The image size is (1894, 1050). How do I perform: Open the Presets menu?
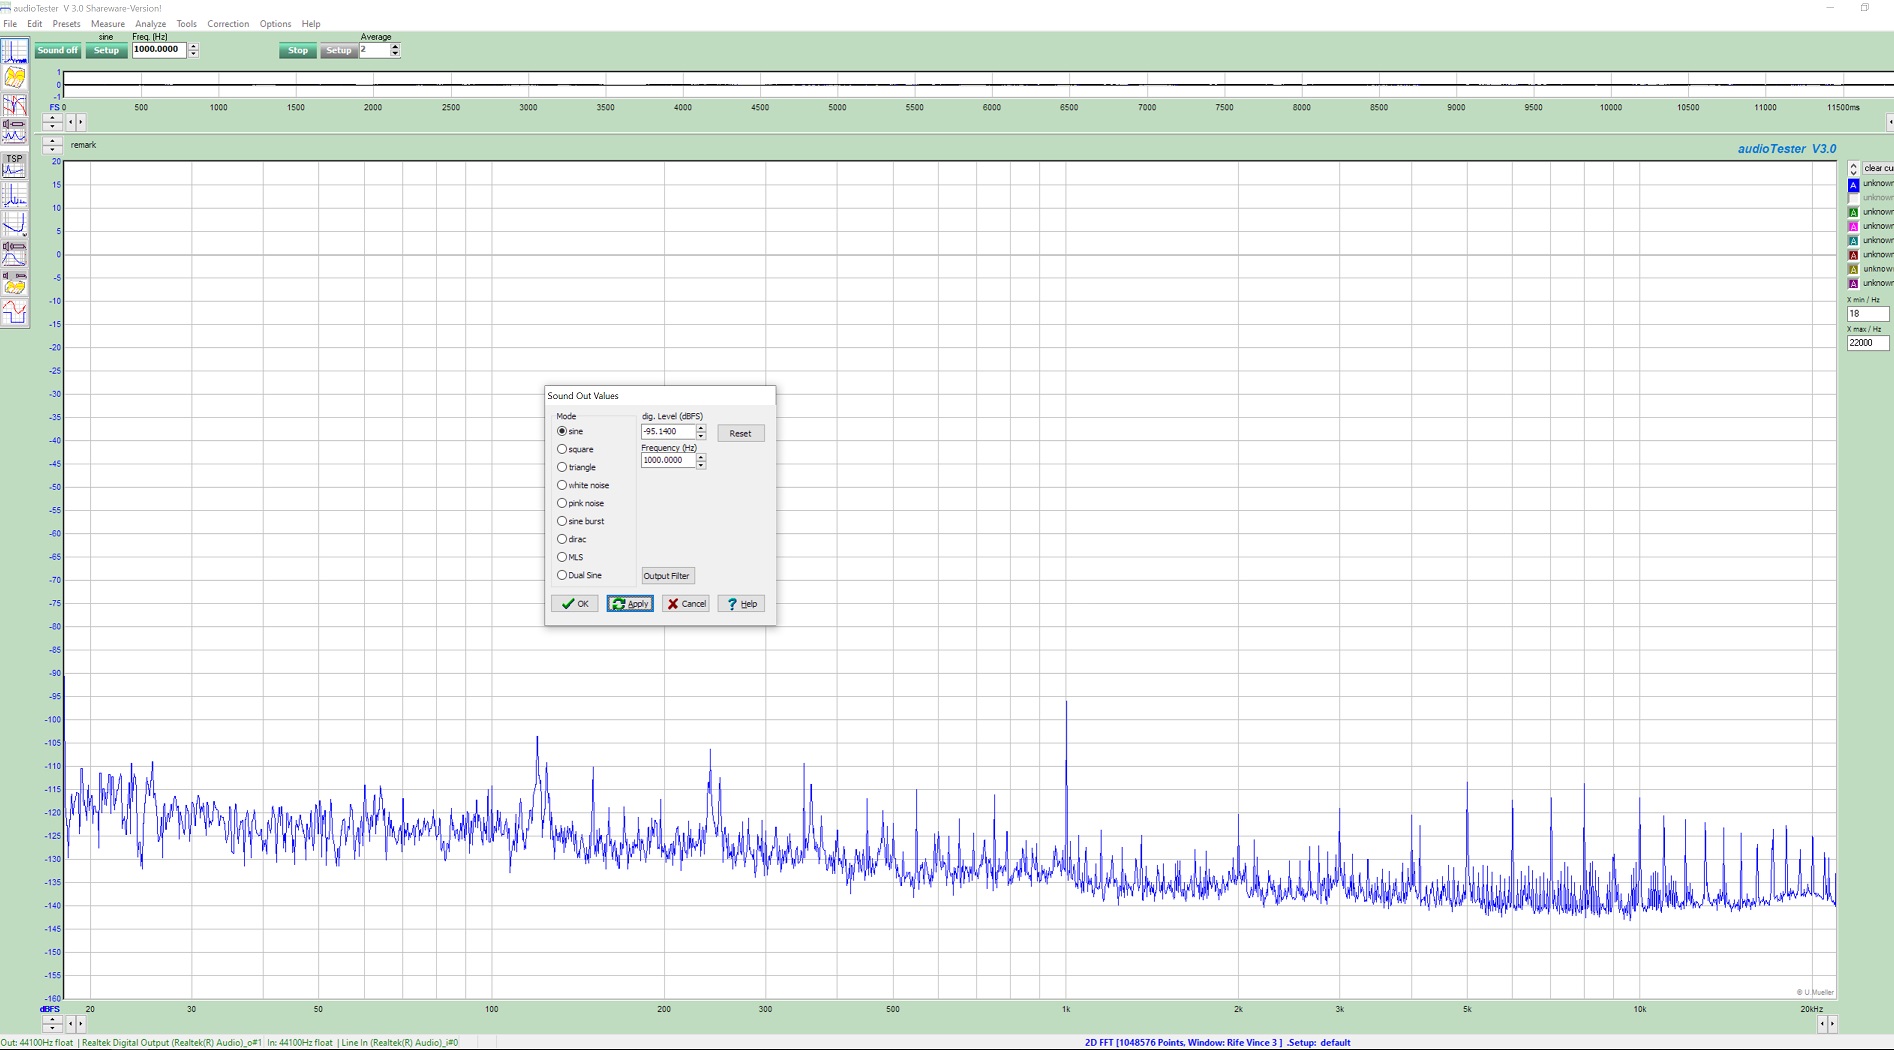tap(66, 24)
